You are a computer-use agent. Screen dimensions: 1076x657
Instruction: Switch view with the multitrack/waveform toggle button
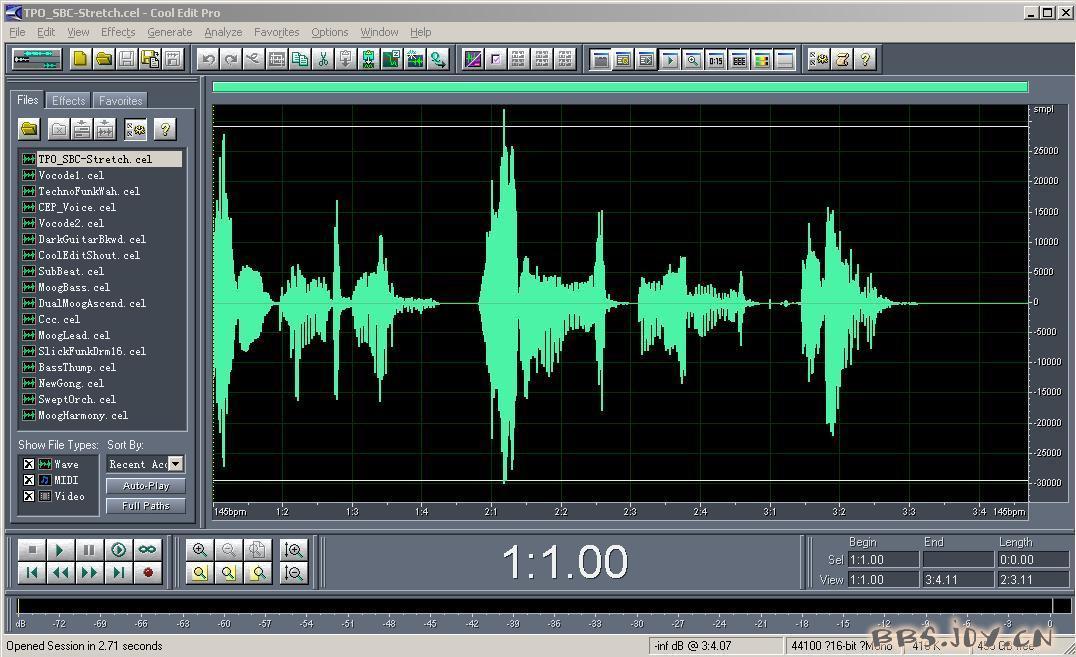[37, 59]
